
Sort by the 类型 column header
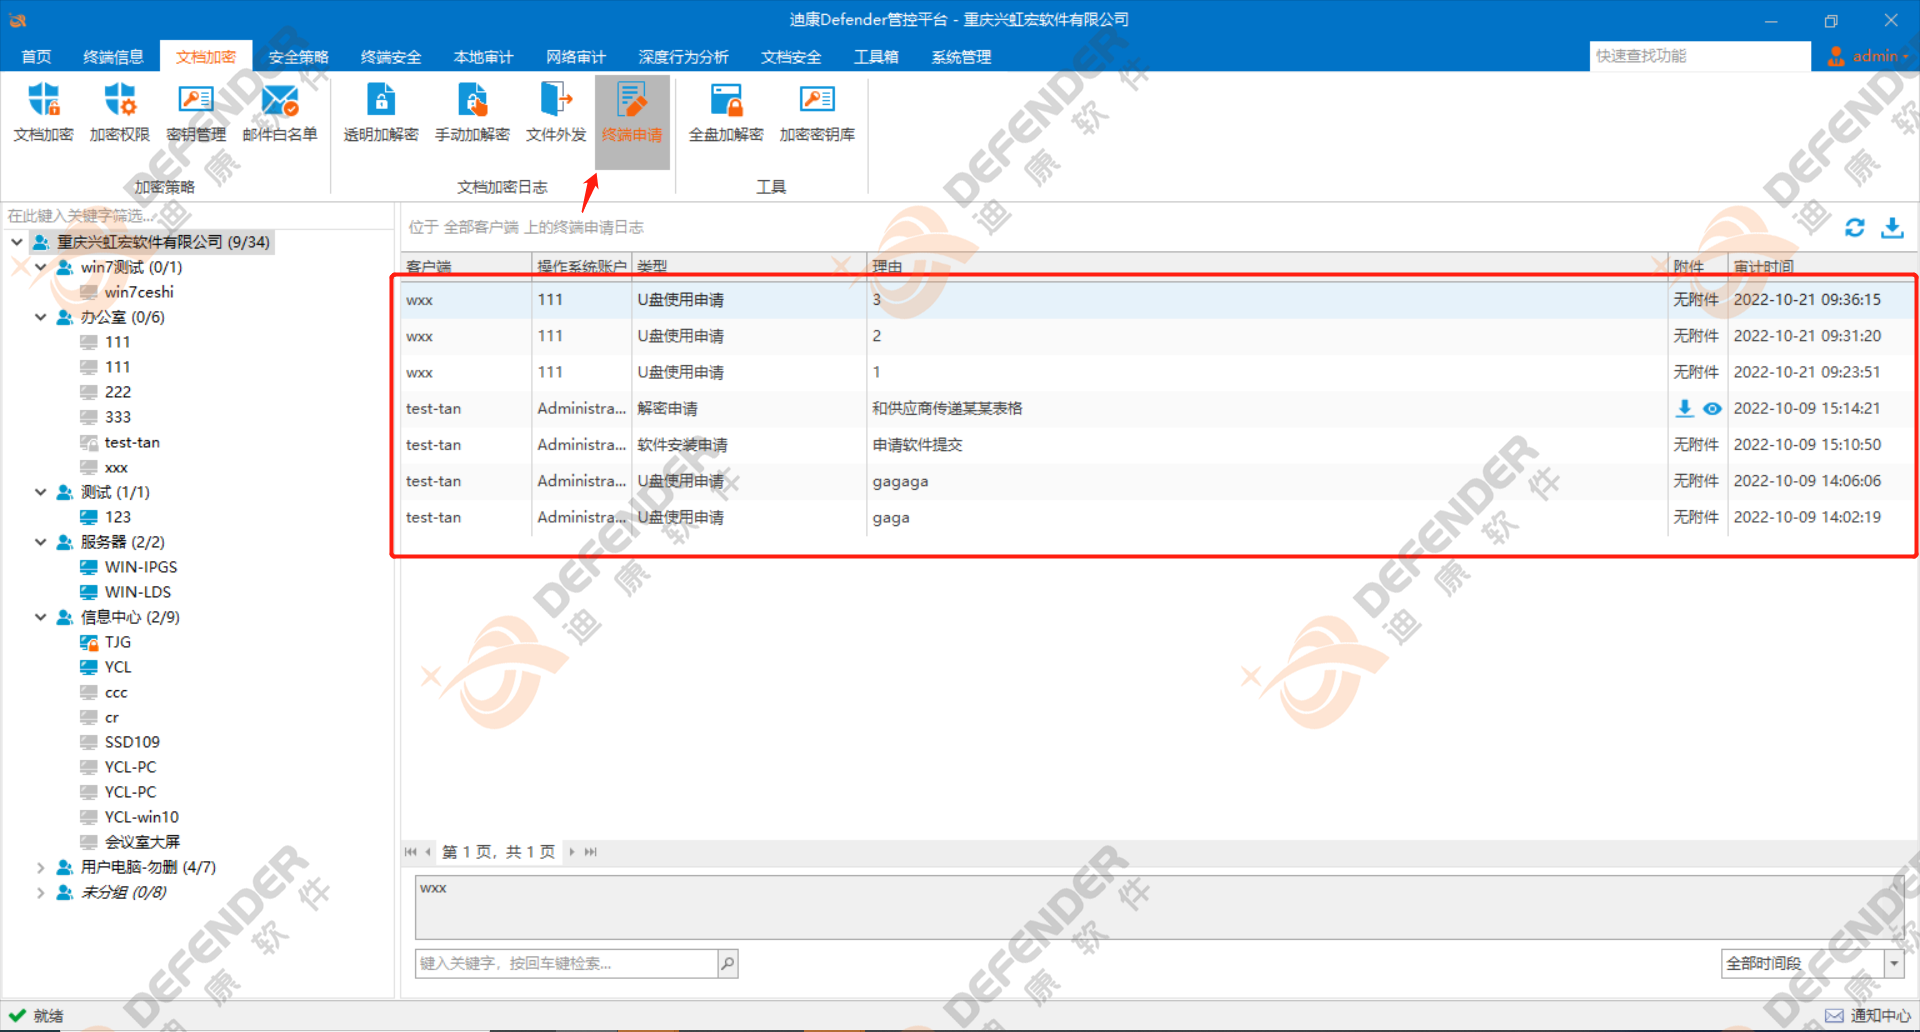[749, 266]
